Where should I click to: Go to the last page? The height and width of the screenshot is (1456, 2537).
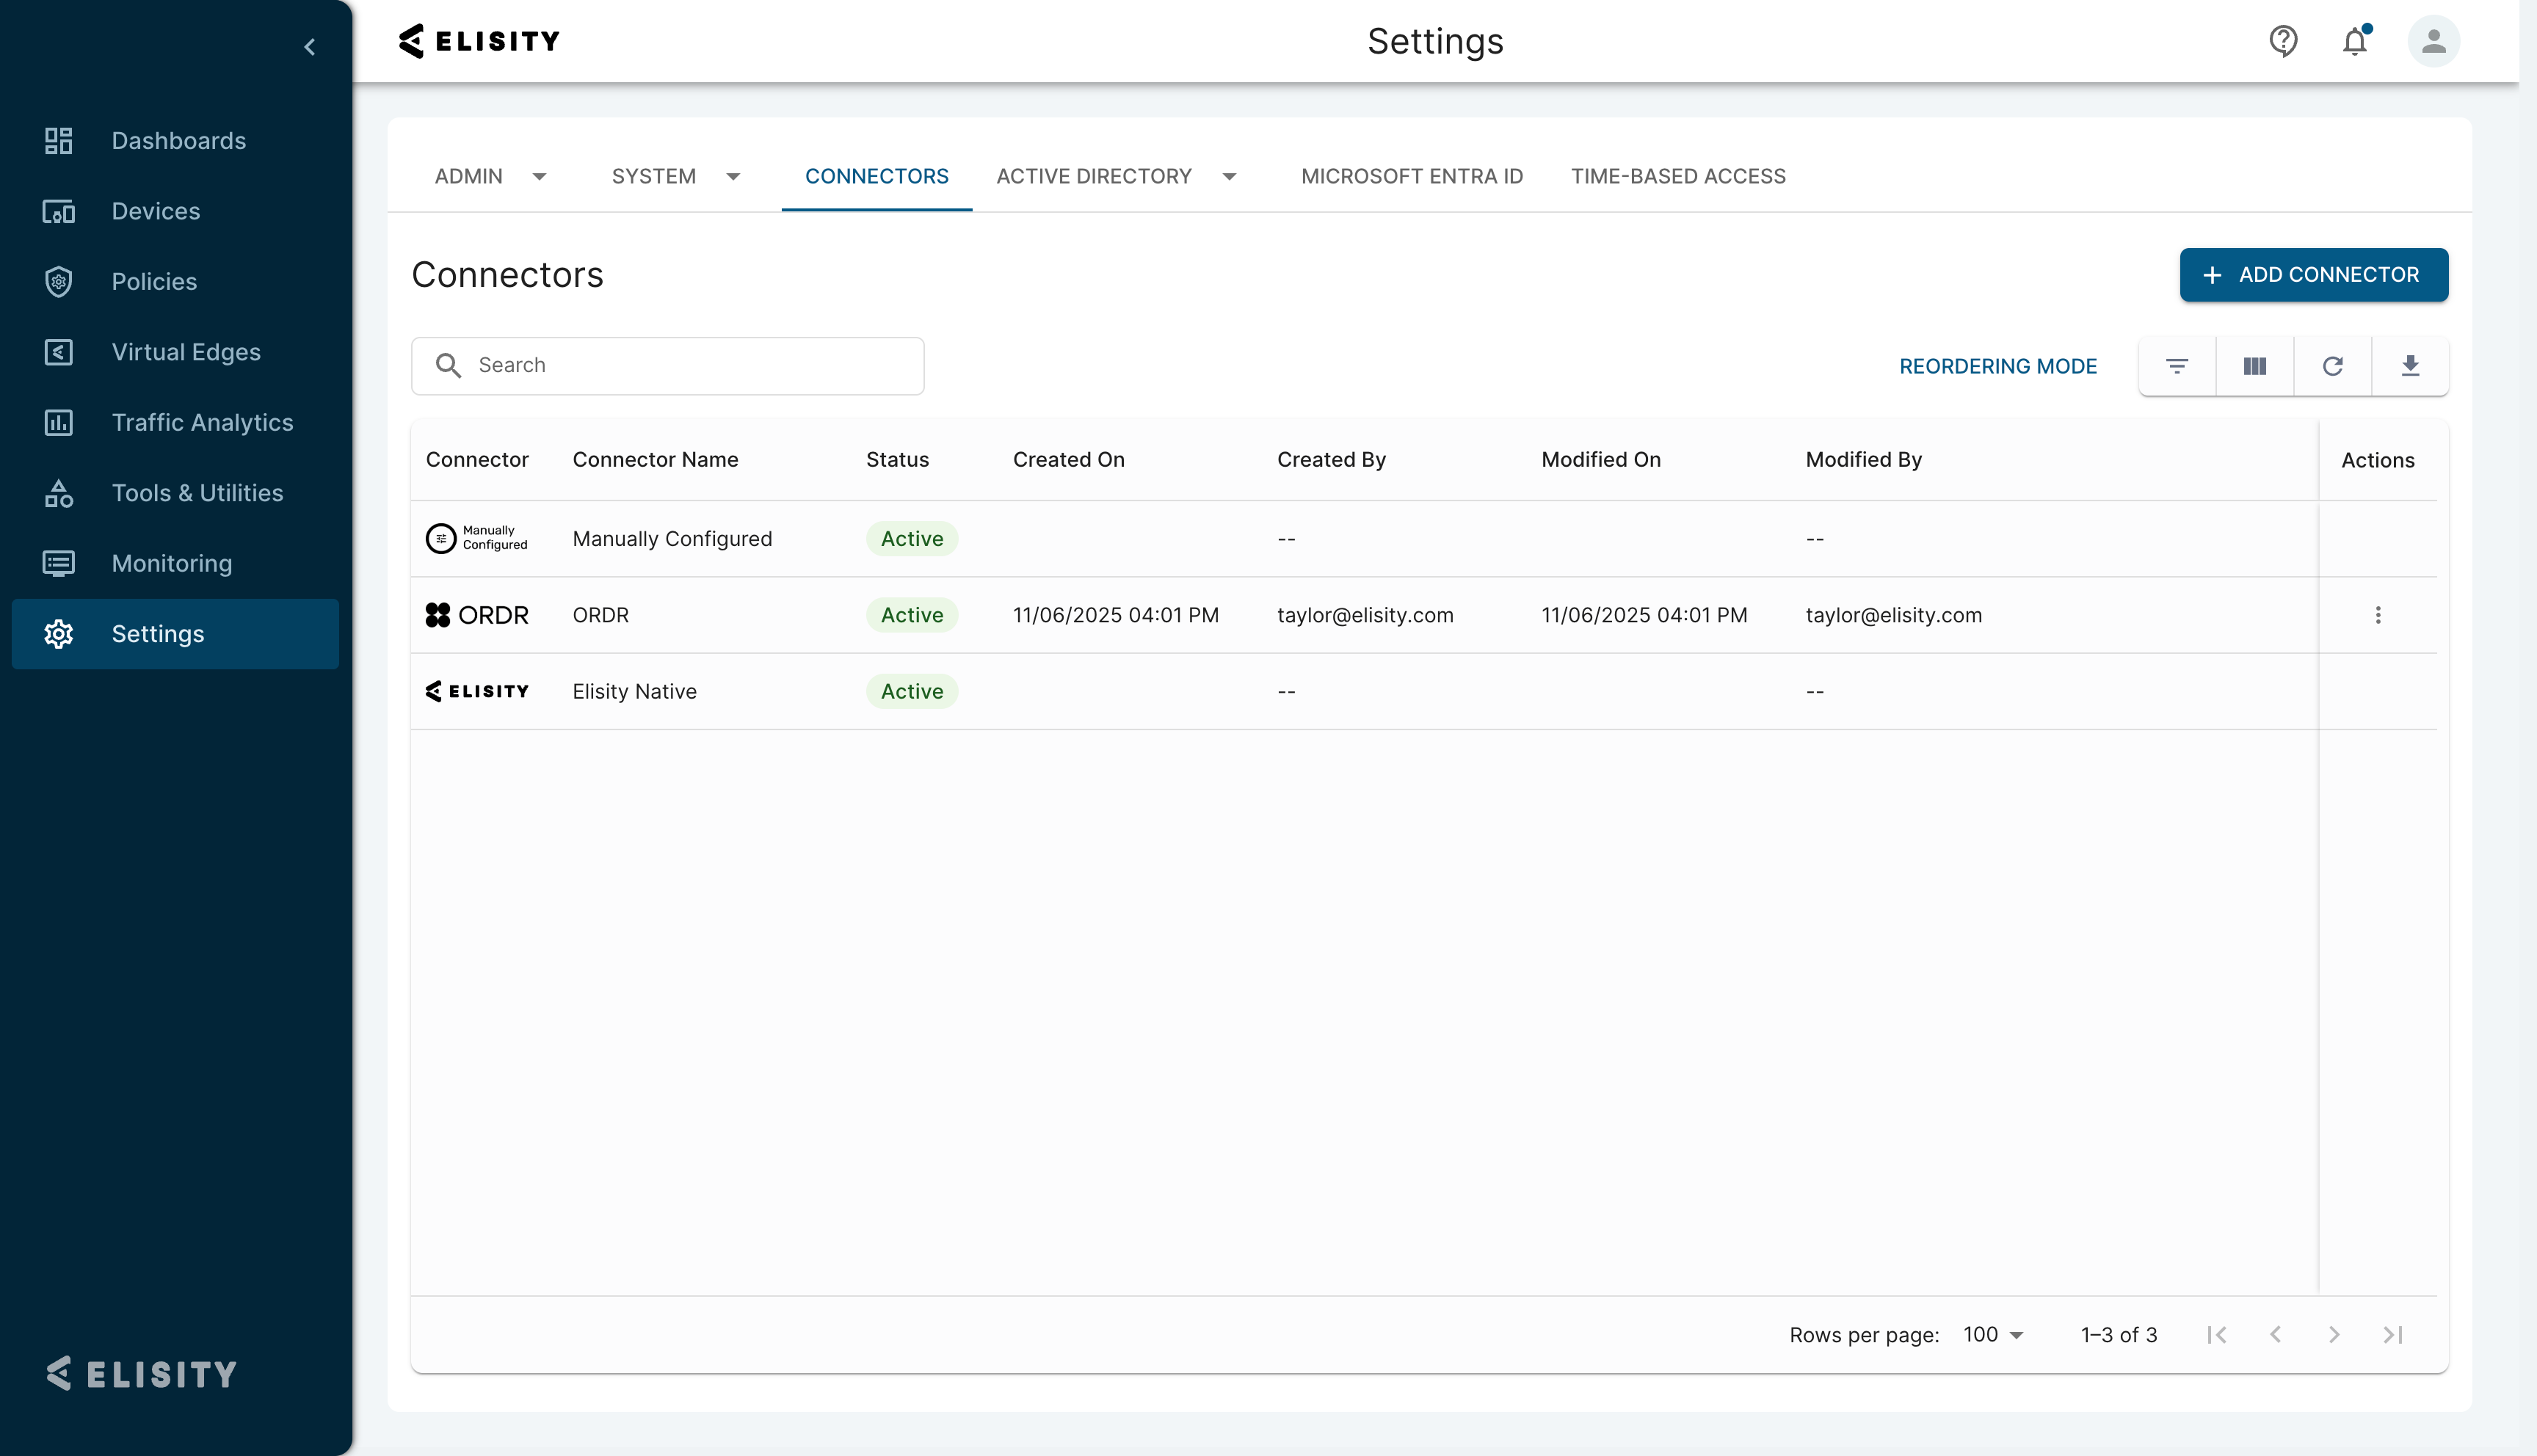click(x=2393, y=1335)
